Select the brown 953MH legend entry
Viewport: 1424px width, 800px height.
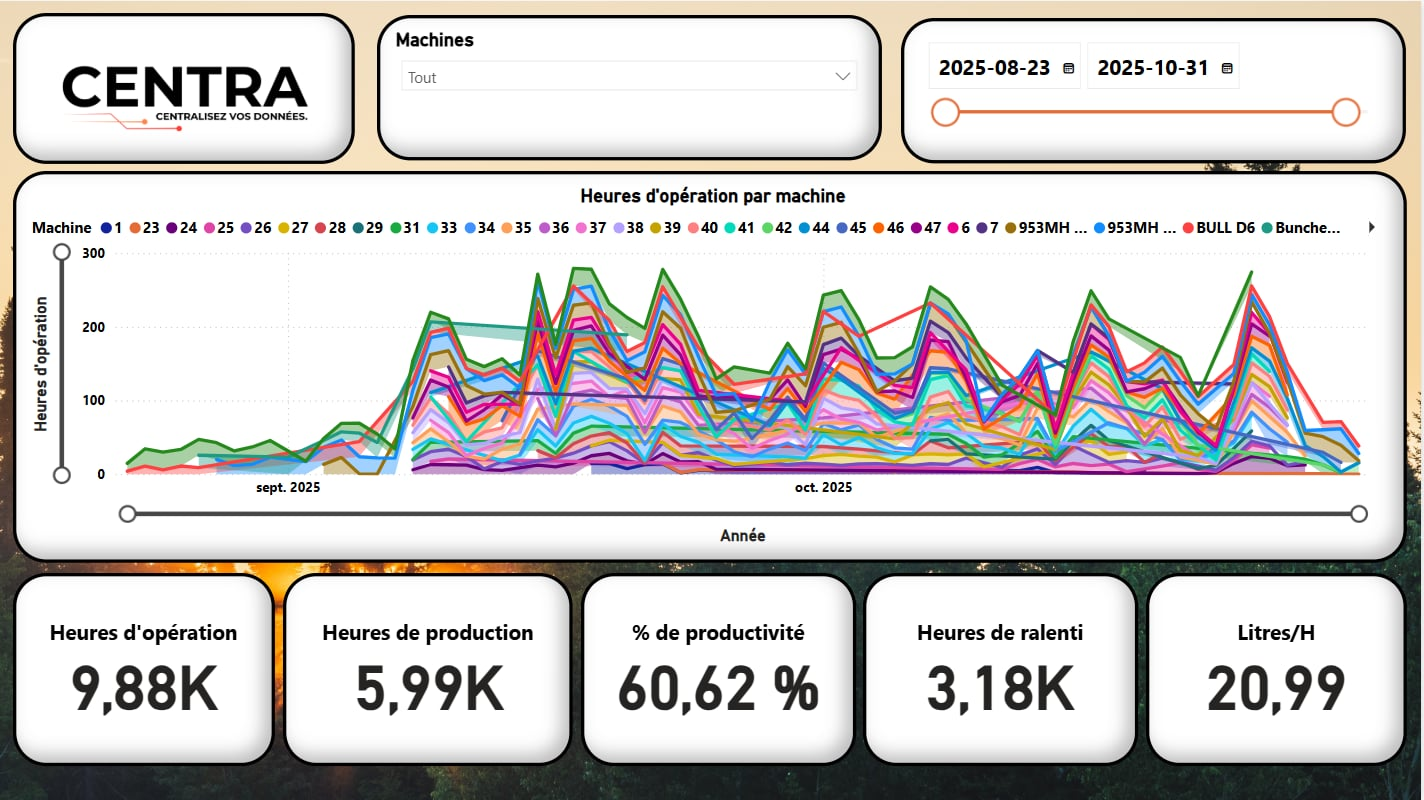1045,227
